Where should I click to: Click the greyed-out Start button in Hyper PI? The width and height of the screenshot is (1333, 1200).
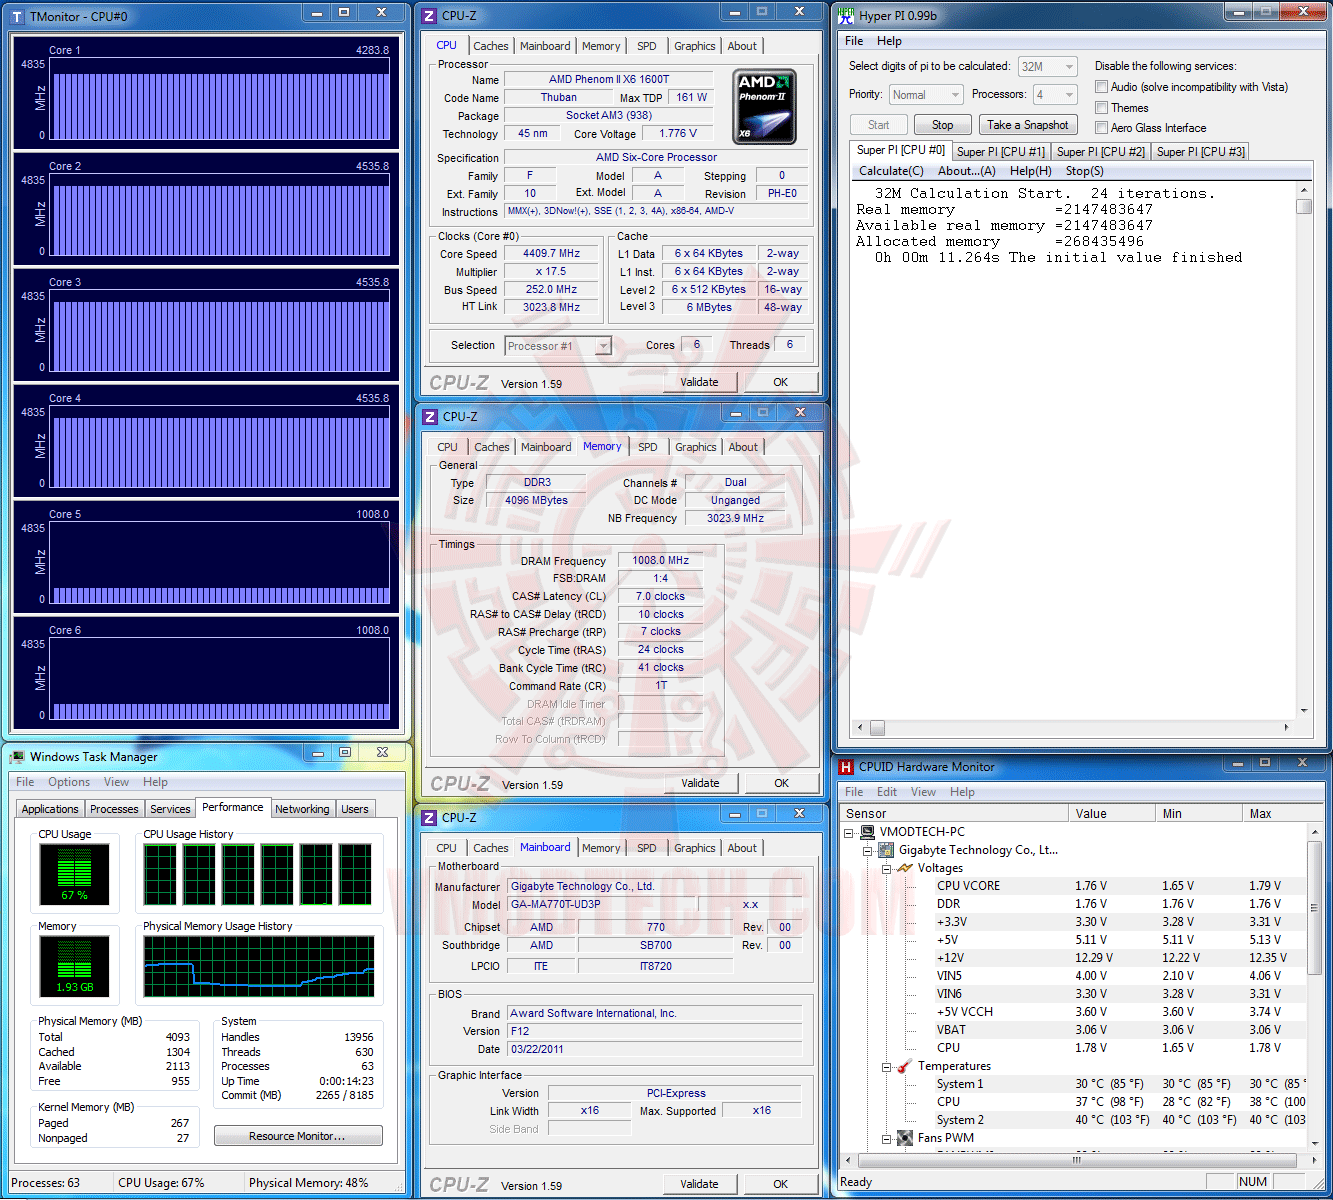[x=879, y=125]
